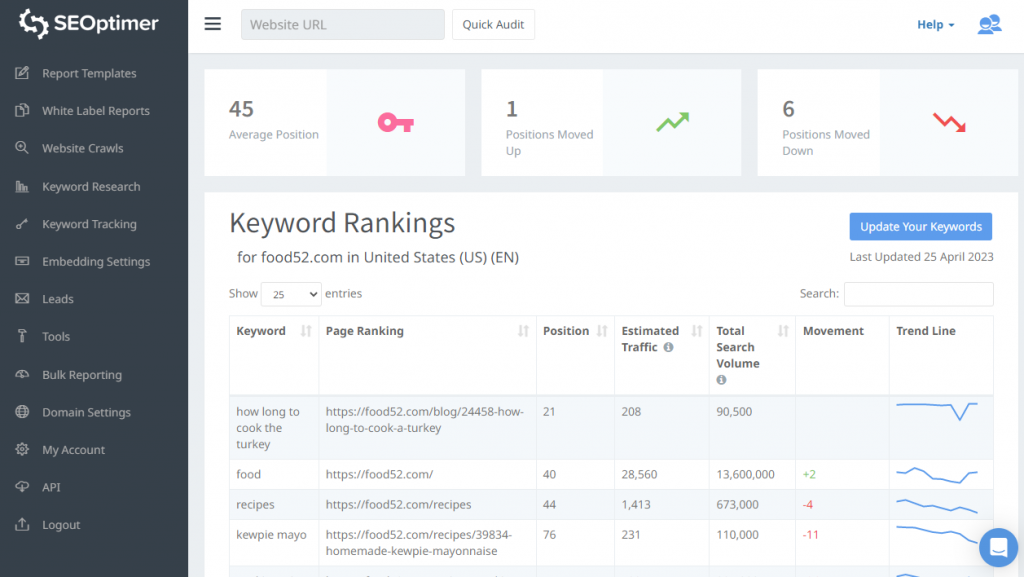The height and width of the screenshot is (577, 1024).
Task: Open the entries per page dropdown
Action: click(x=290, y=294)
